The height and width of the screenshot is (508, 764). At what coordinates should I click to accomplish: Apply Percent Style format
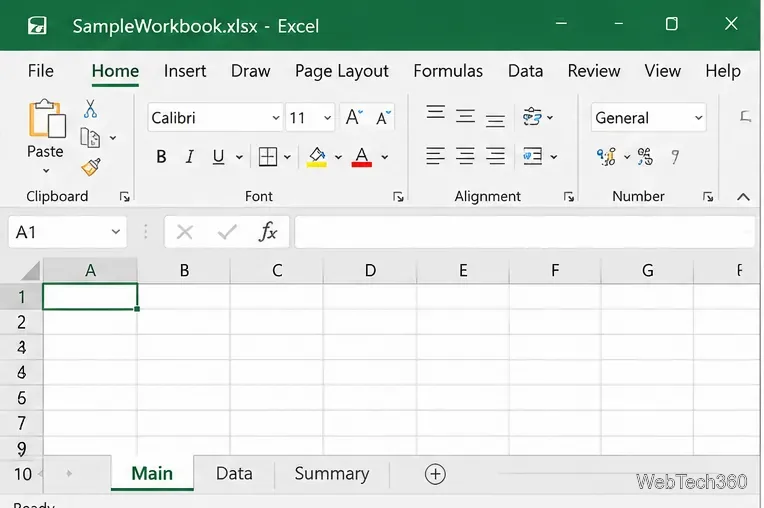646,157
